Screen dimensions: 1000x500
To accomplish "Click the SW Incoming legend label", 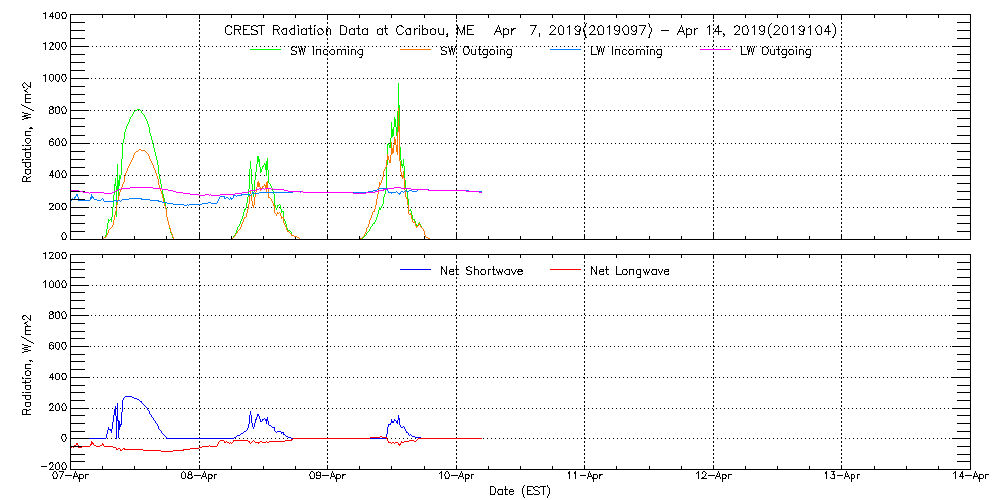I will [325, 52].
